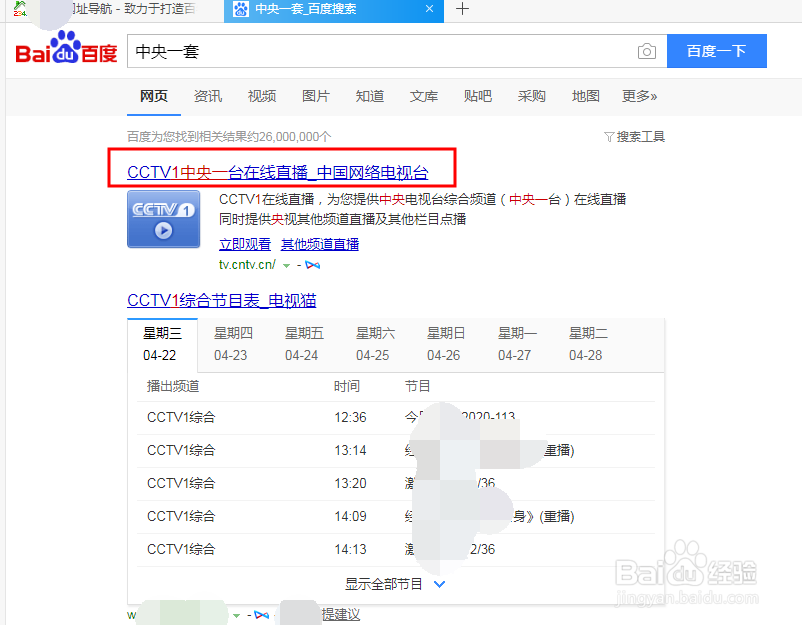Select the 视频 search category
This screenshot has height=625, width=802.
pos(262,96)
